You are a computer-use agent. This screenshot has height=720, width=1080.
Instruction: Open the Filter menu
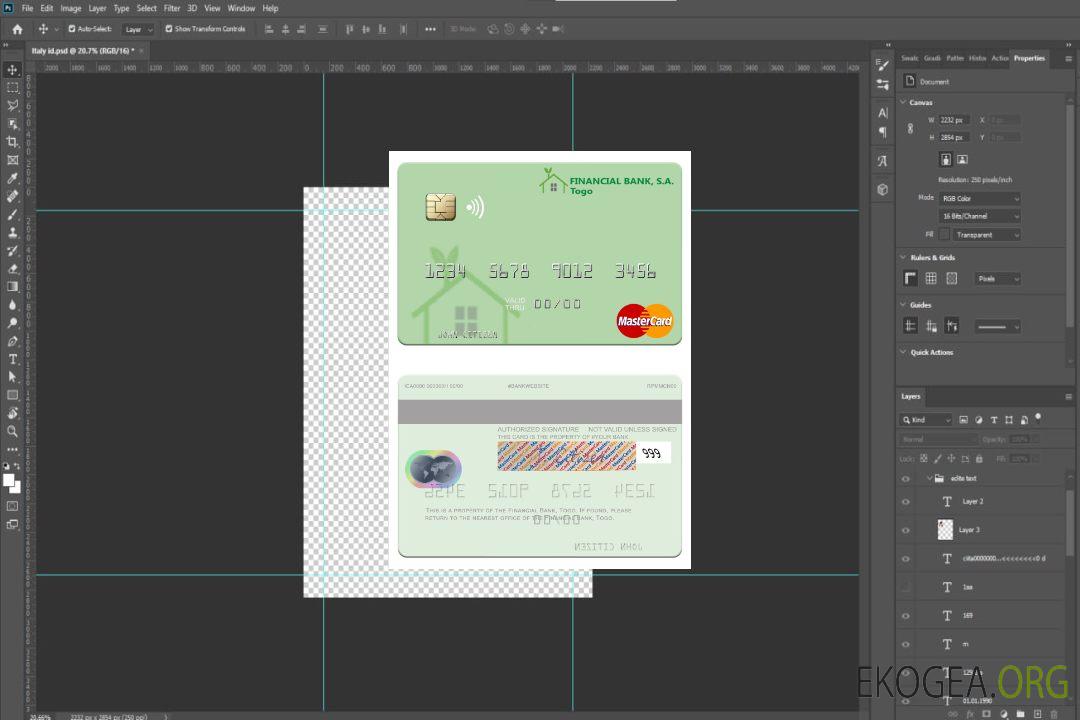click(172, 8)
